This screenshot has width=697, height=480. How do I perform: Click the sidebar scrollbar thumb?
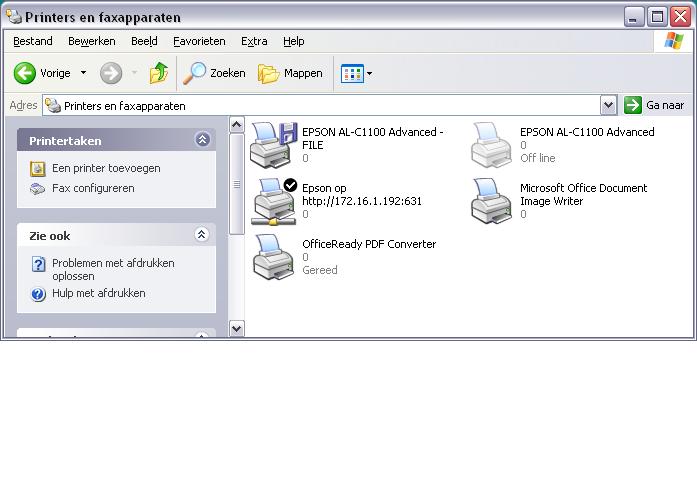(237, 184)
